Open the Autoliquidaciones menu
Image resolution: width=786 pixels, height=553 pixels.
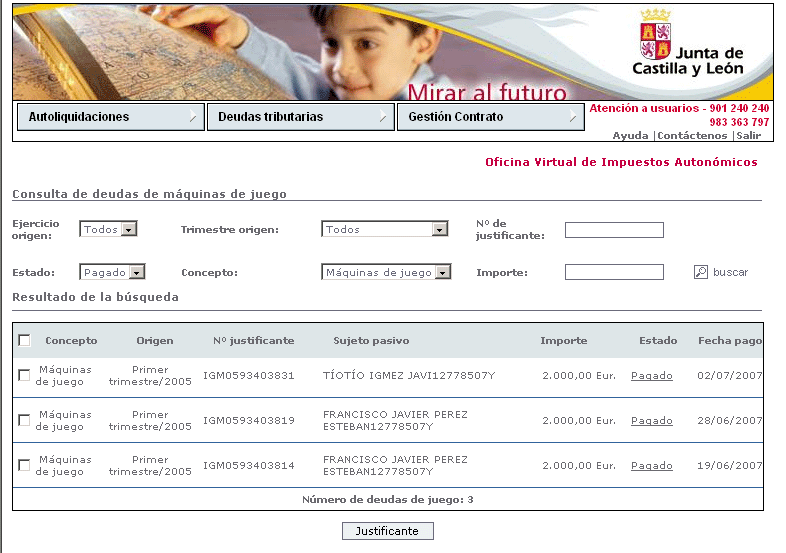click(x=110, y=117)
